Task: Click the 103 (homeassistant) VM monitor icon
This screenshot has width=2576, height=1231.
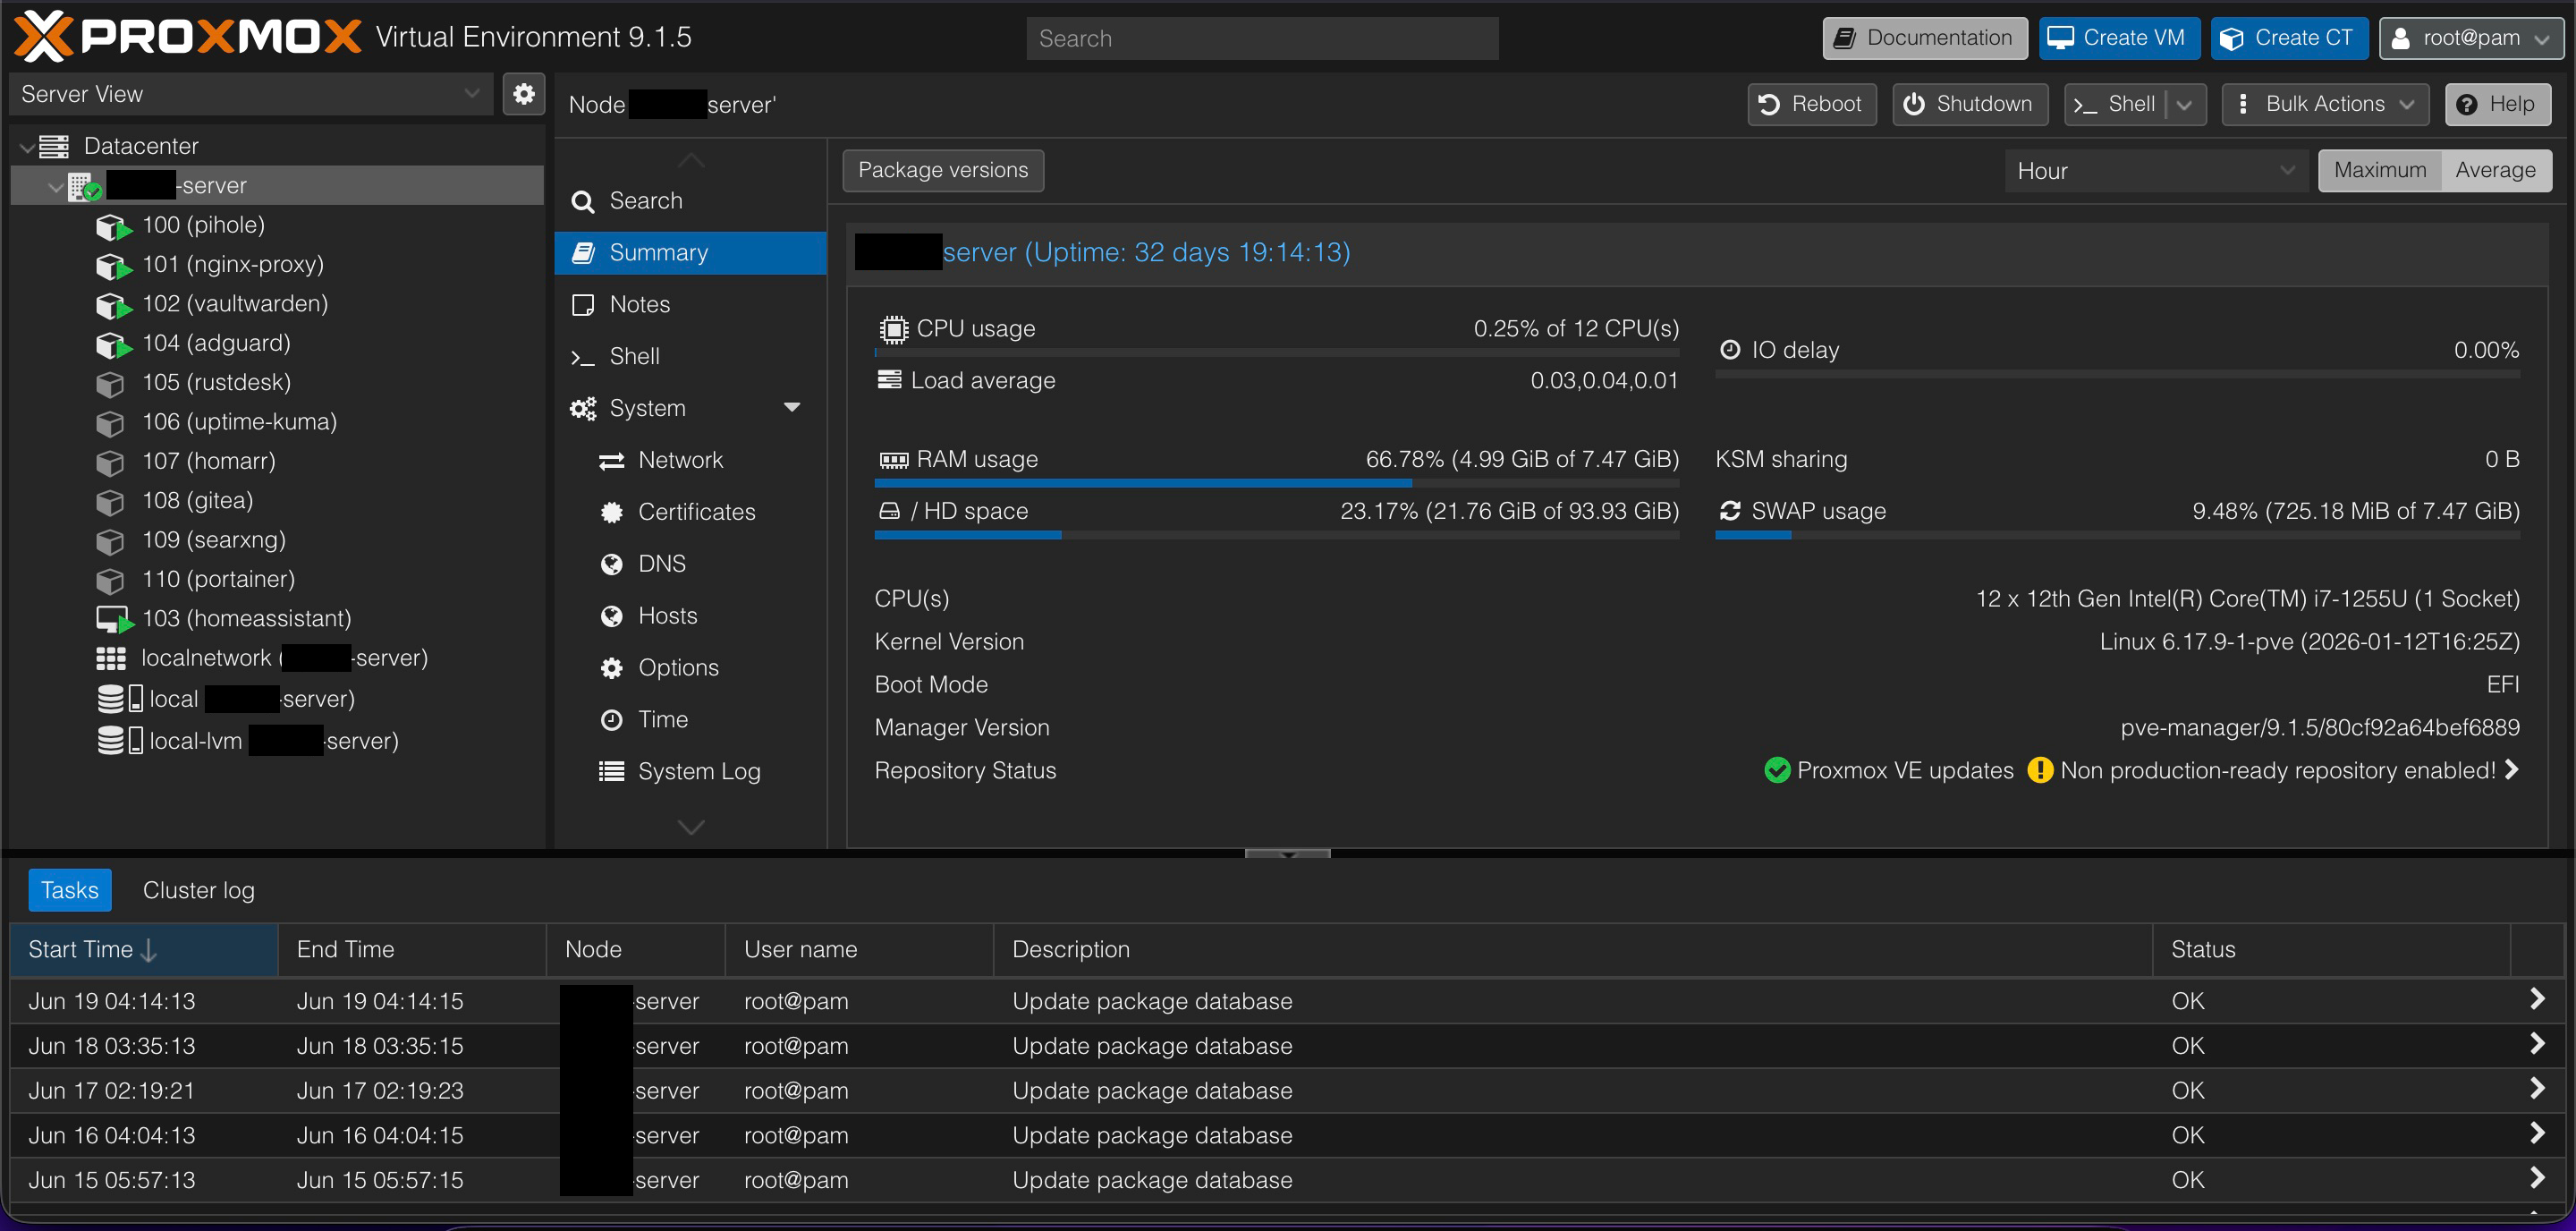Action: (x=114, y=620)
